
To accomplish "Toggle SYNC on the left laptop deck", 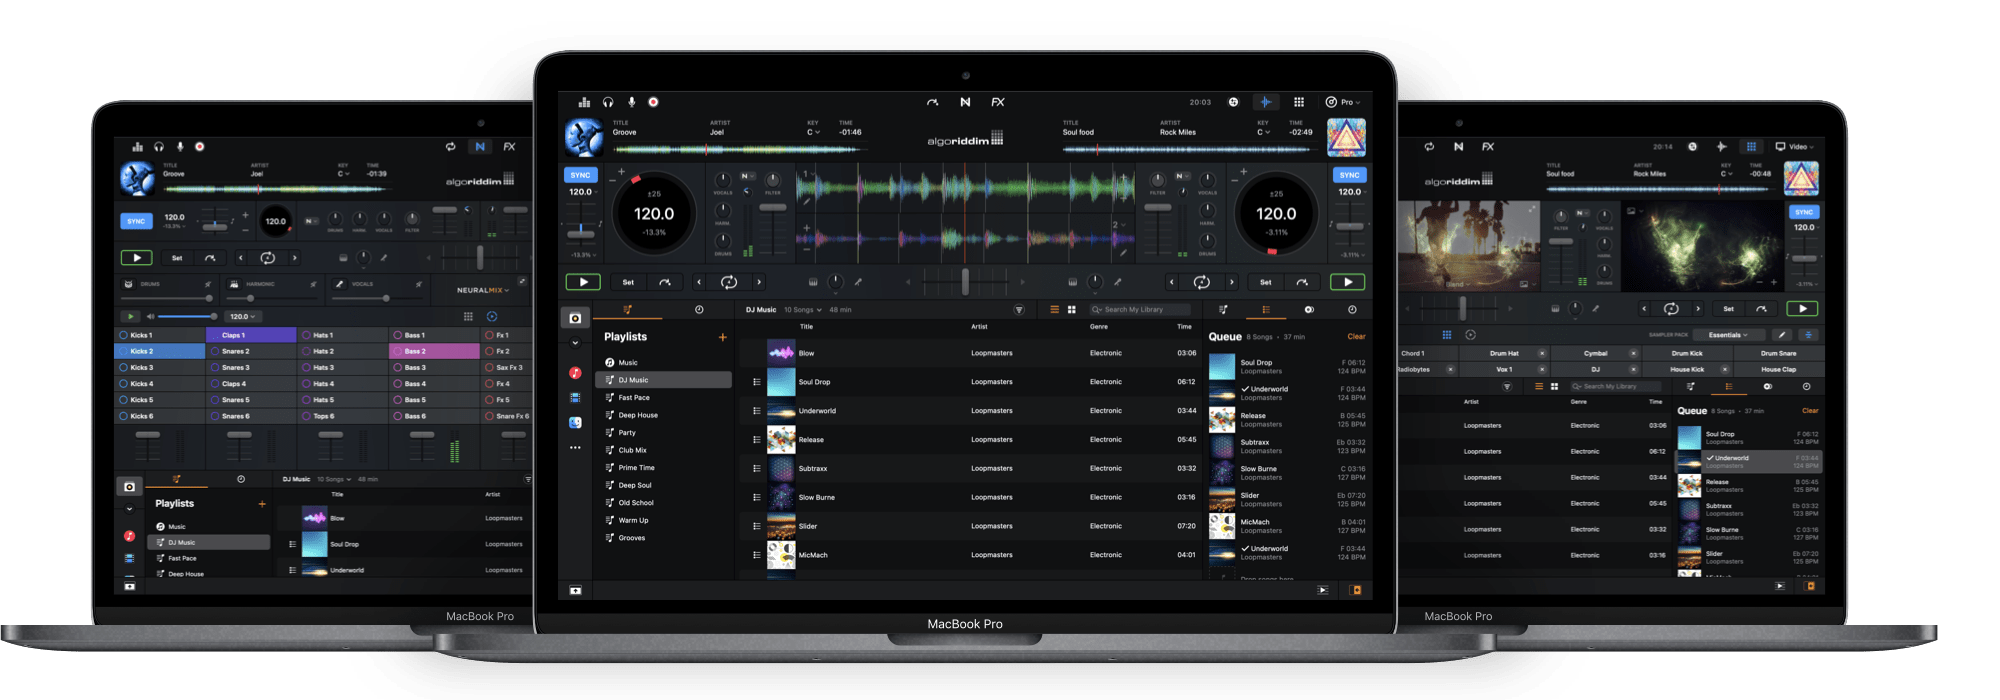I will point(136,221).
